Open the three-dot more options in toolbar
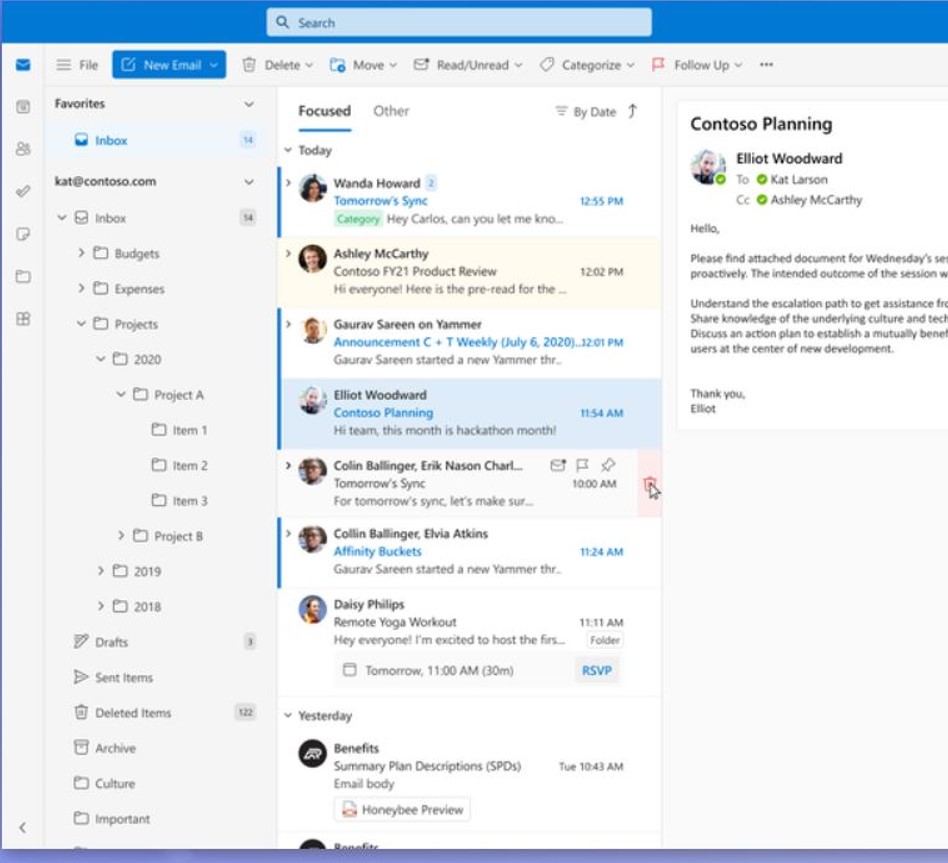This screenshot has height=863, width=948. (x=767, y=65)
